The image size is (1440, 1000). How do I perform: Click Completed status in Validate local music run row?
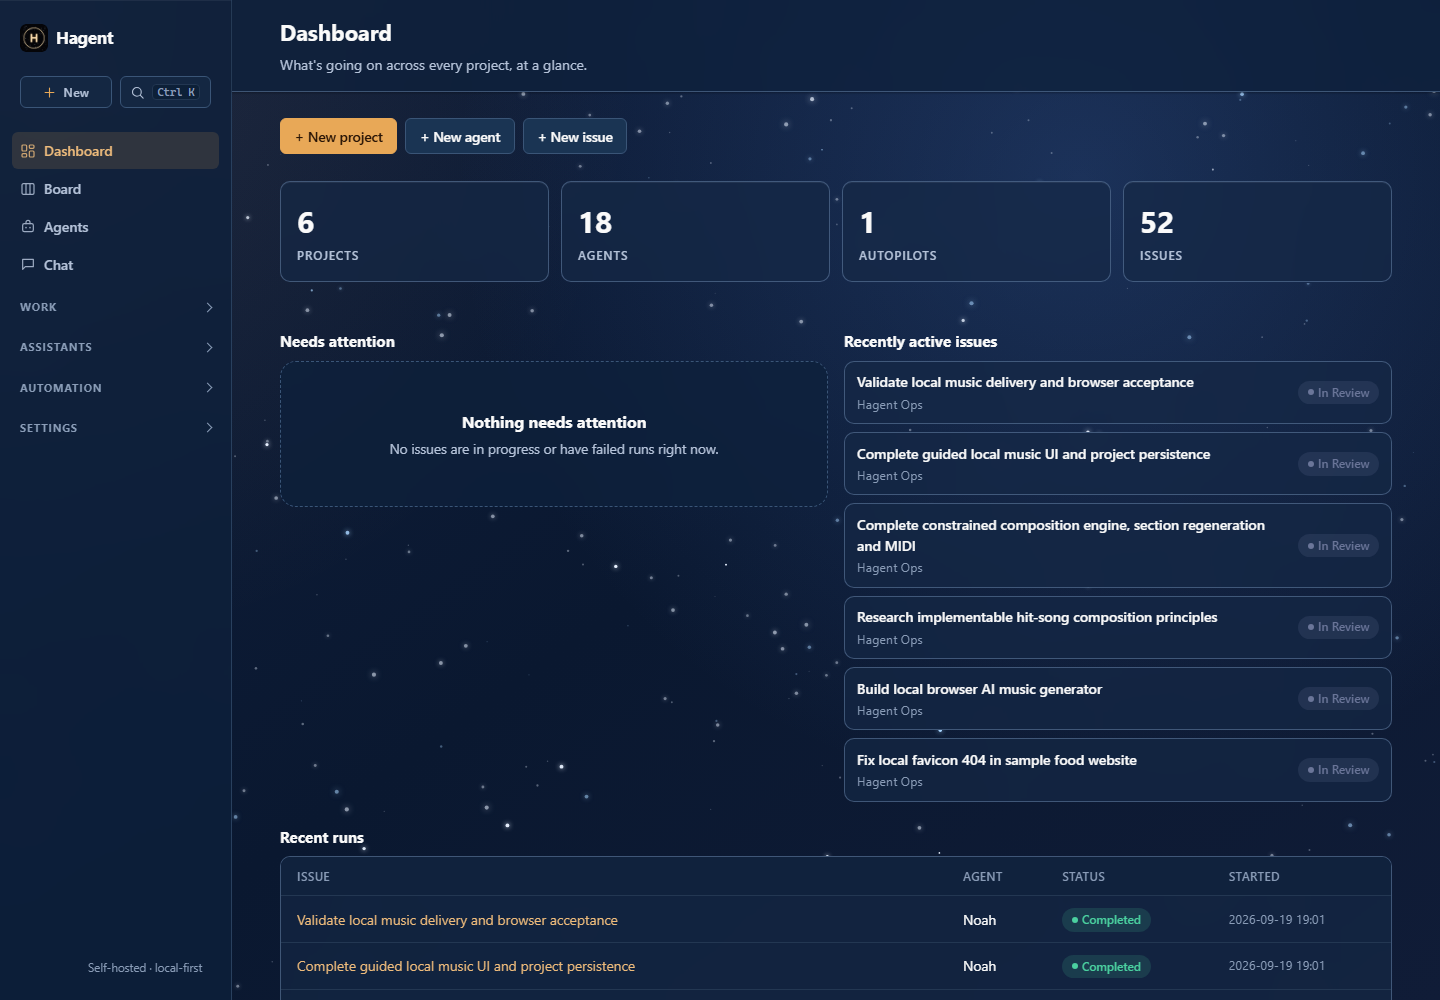tap(1106, 920)
